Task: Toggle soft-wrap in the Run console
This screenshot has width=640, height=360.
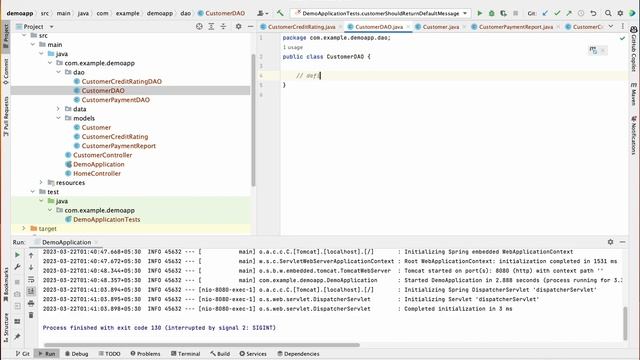Action: pyautogui.click(x=31, y=280)
